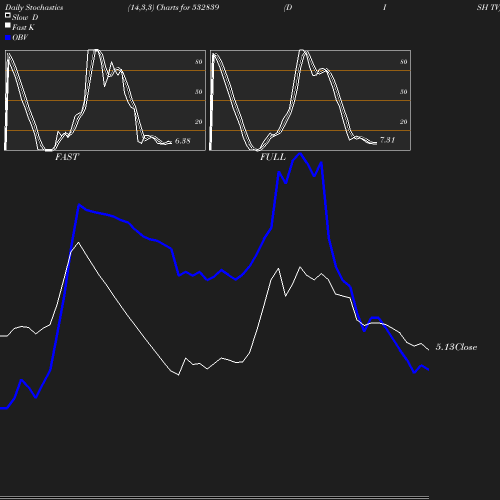
Task: Click the FAST label under chart
Action: click(67, 157)
